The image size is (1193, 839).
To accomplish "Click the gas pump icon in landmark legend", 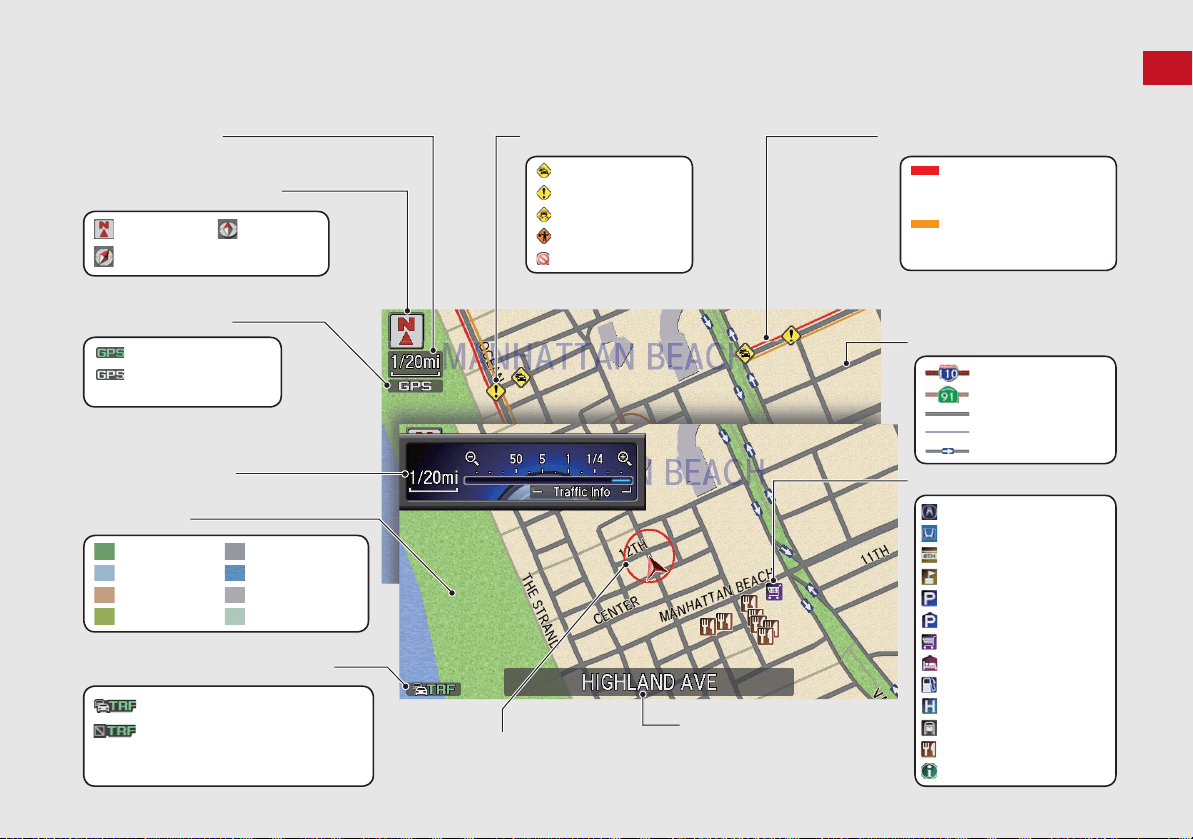I will (x=929, y=685).
